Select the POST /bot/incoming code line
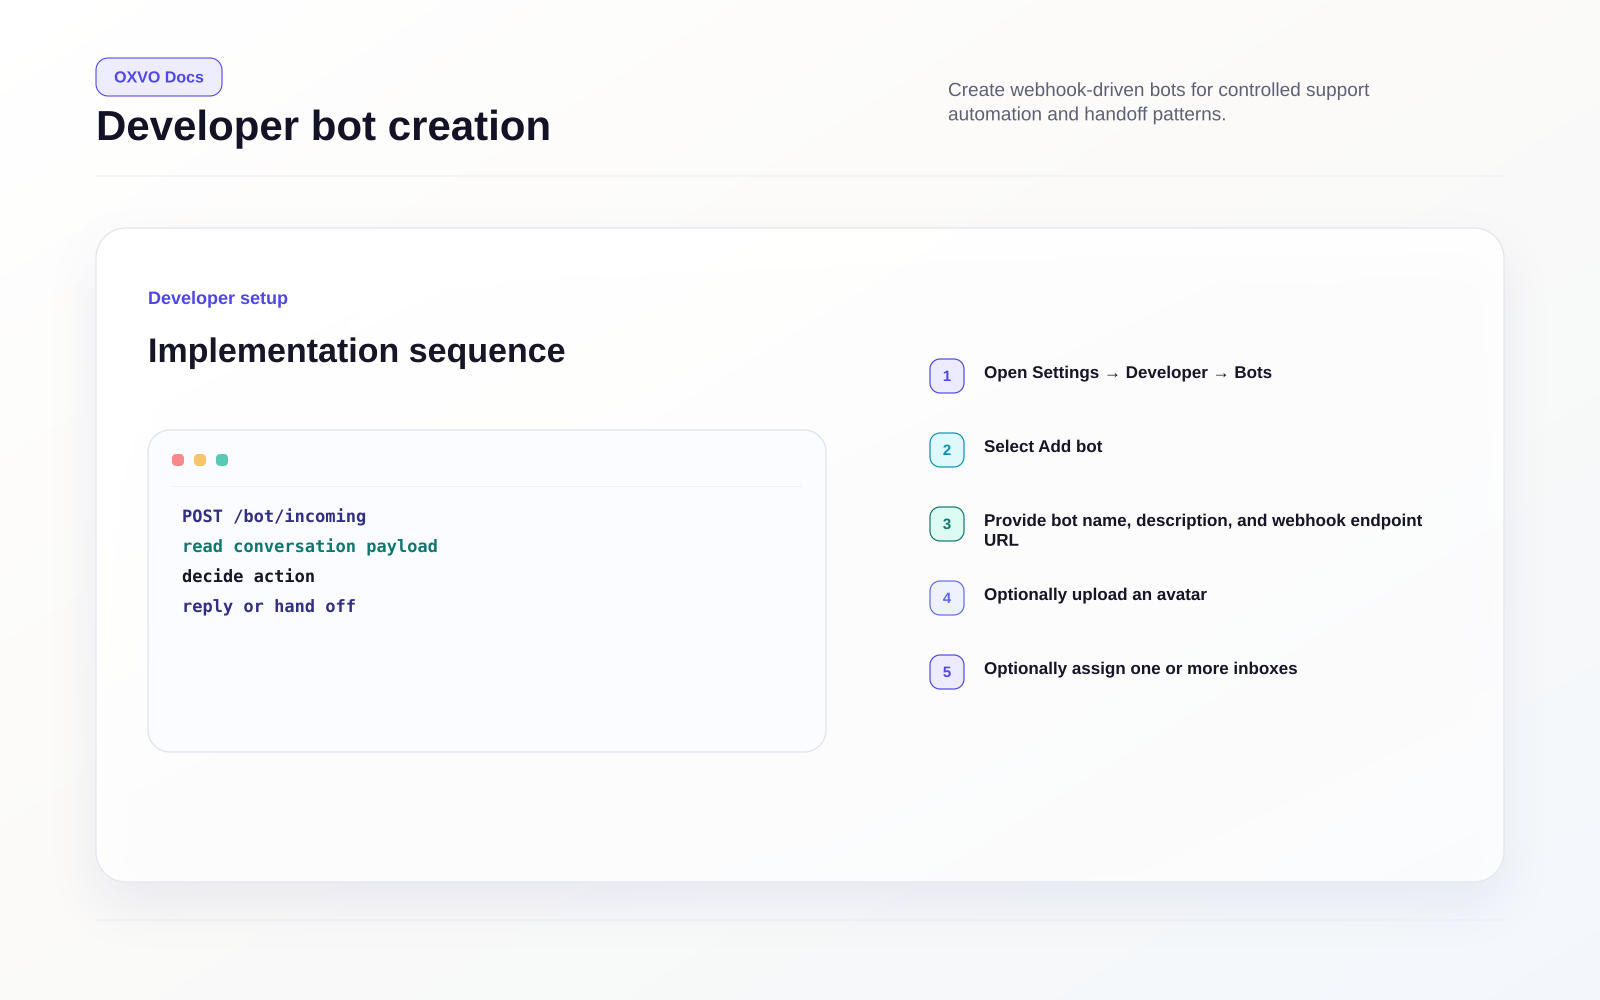1600x1000 pixels. pyautogui.click(x=274, y=516)
